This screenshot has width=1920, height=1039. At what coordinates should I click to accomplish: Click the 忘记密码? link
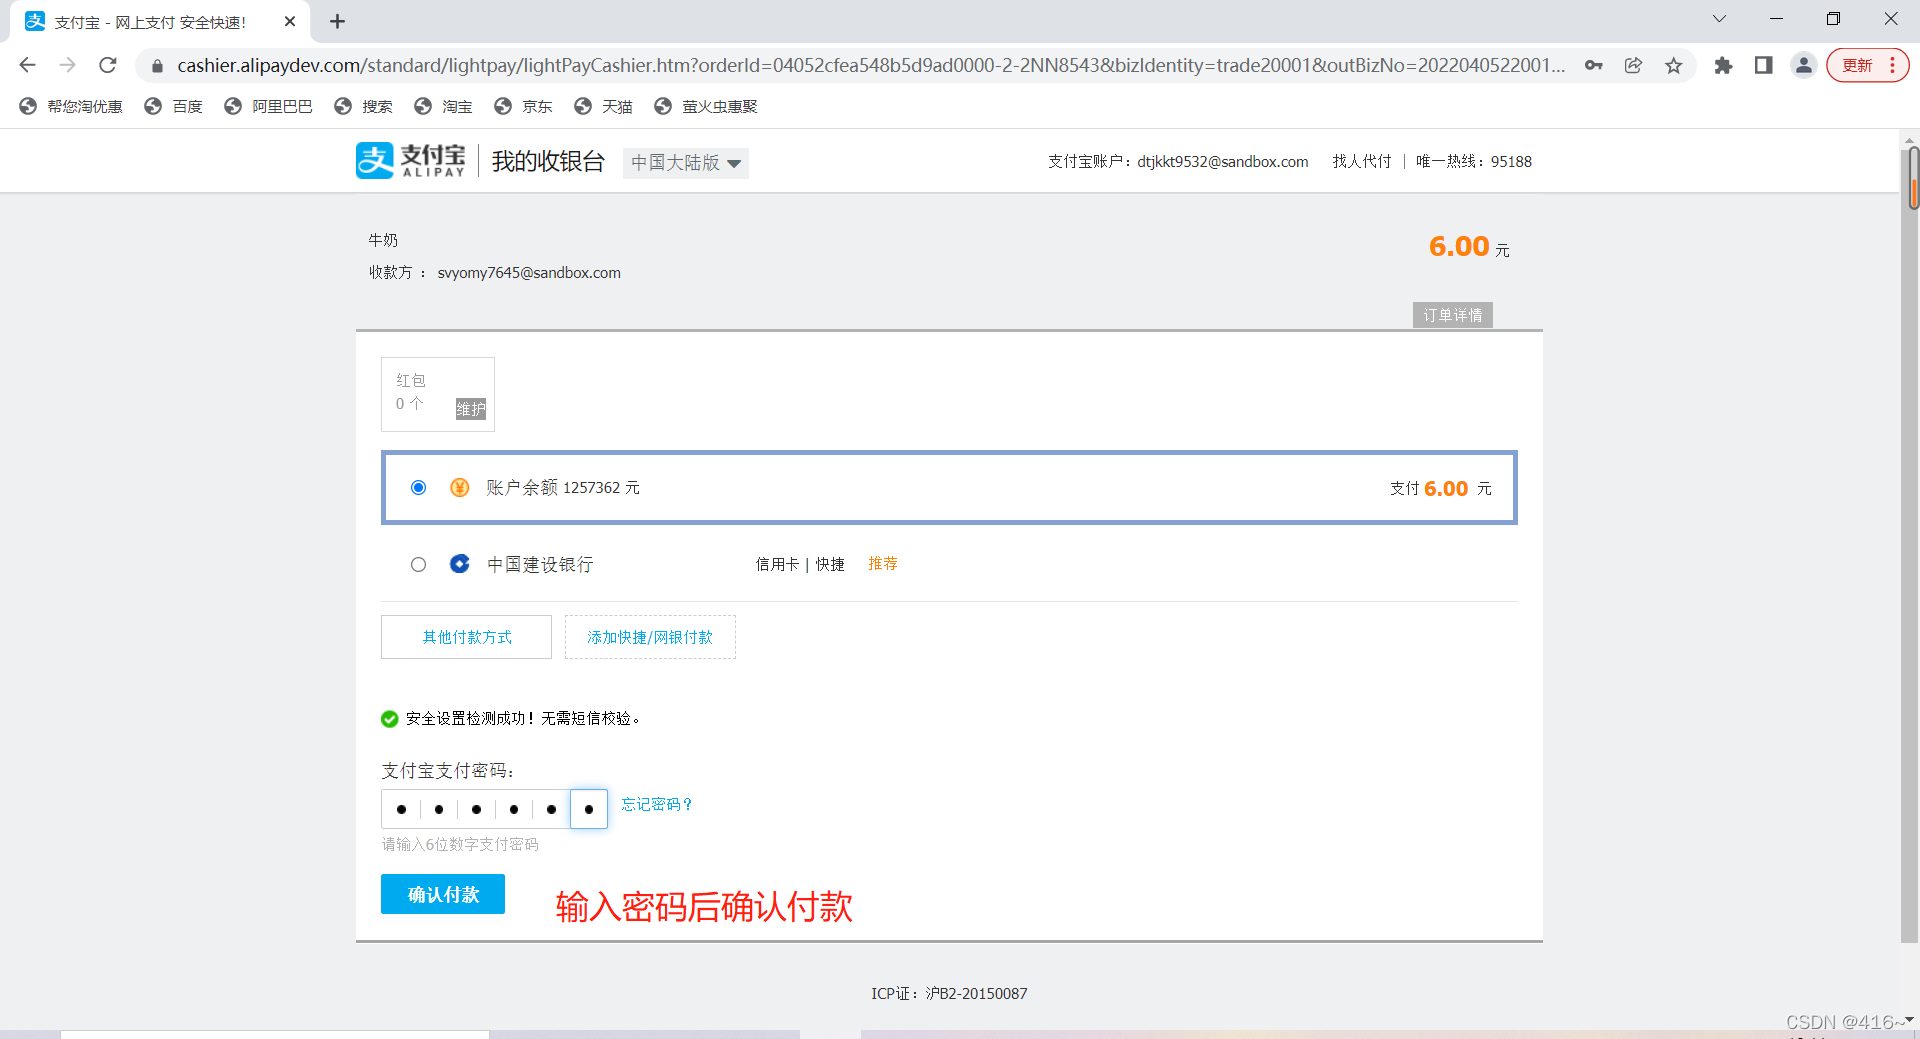tap(657, 804)
